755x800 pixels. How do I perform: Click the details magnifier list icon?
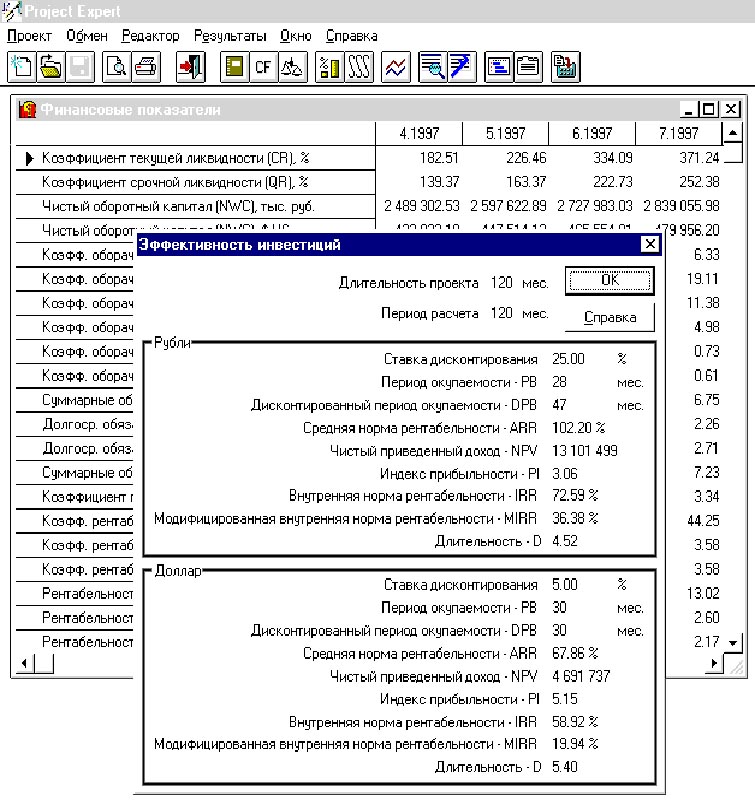click(x=433, y=67)
